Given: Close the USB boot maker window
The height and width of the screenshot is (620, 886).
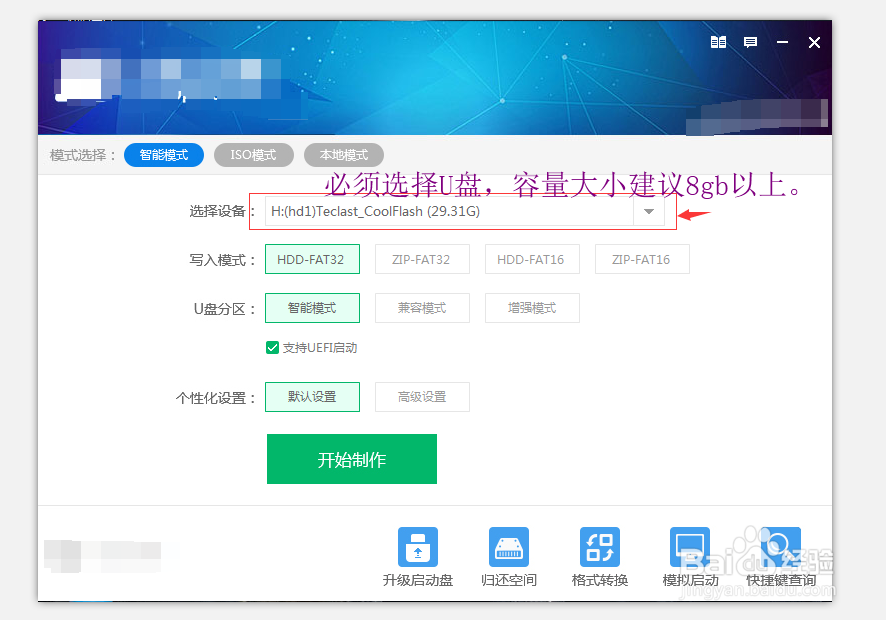Looking at the screenshot, I should tap(814, 42).
